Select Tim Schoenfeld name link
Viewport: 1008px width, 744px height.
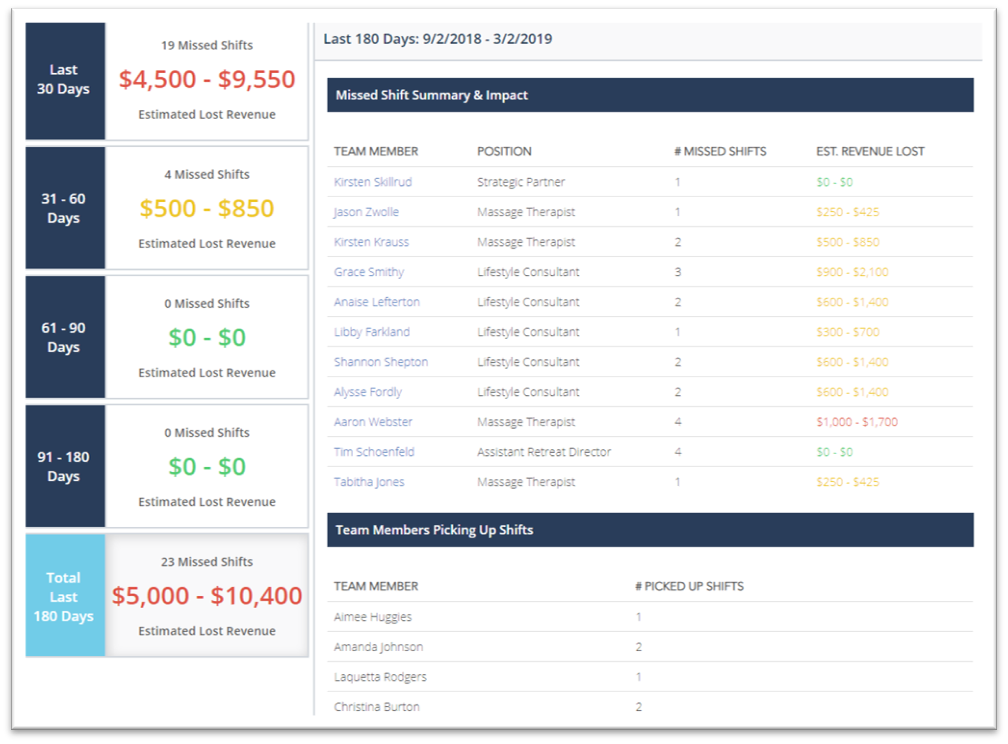coord(374,452)
